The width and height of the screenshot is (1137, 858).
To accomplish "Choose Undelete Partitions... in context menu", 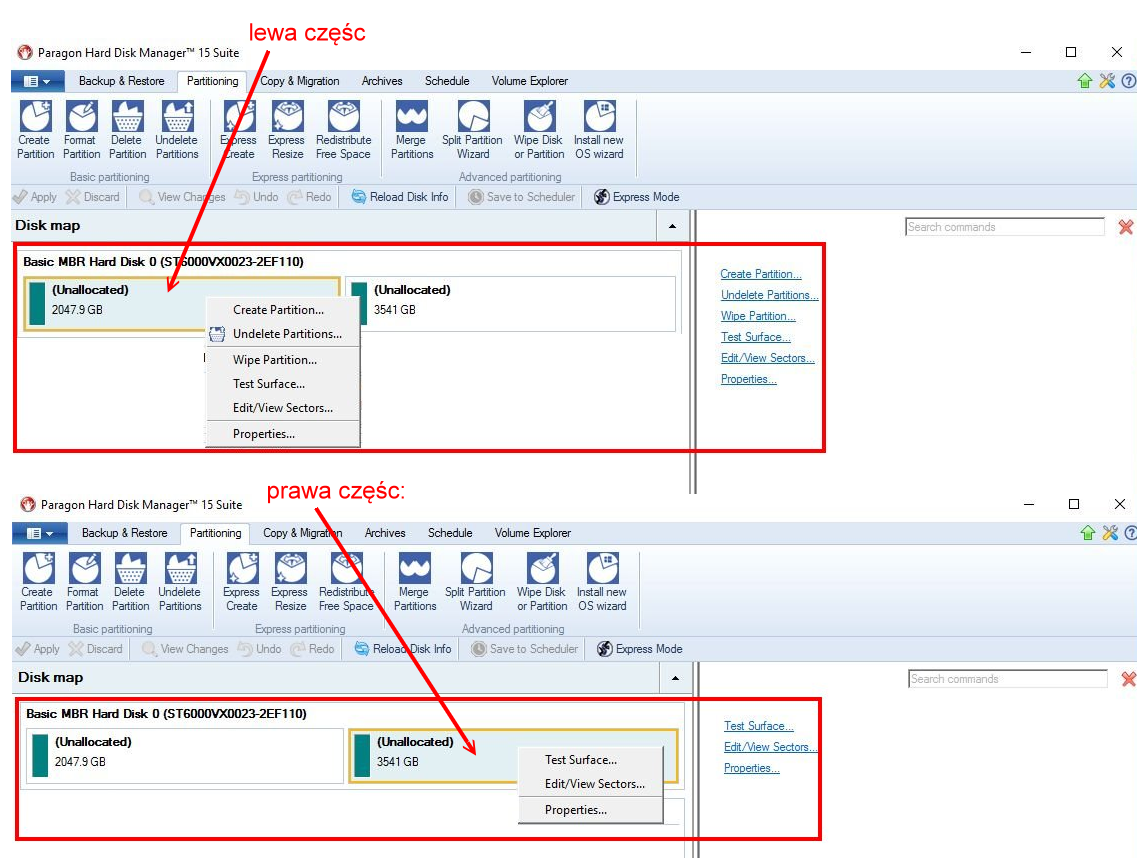I will click(283, 334).
